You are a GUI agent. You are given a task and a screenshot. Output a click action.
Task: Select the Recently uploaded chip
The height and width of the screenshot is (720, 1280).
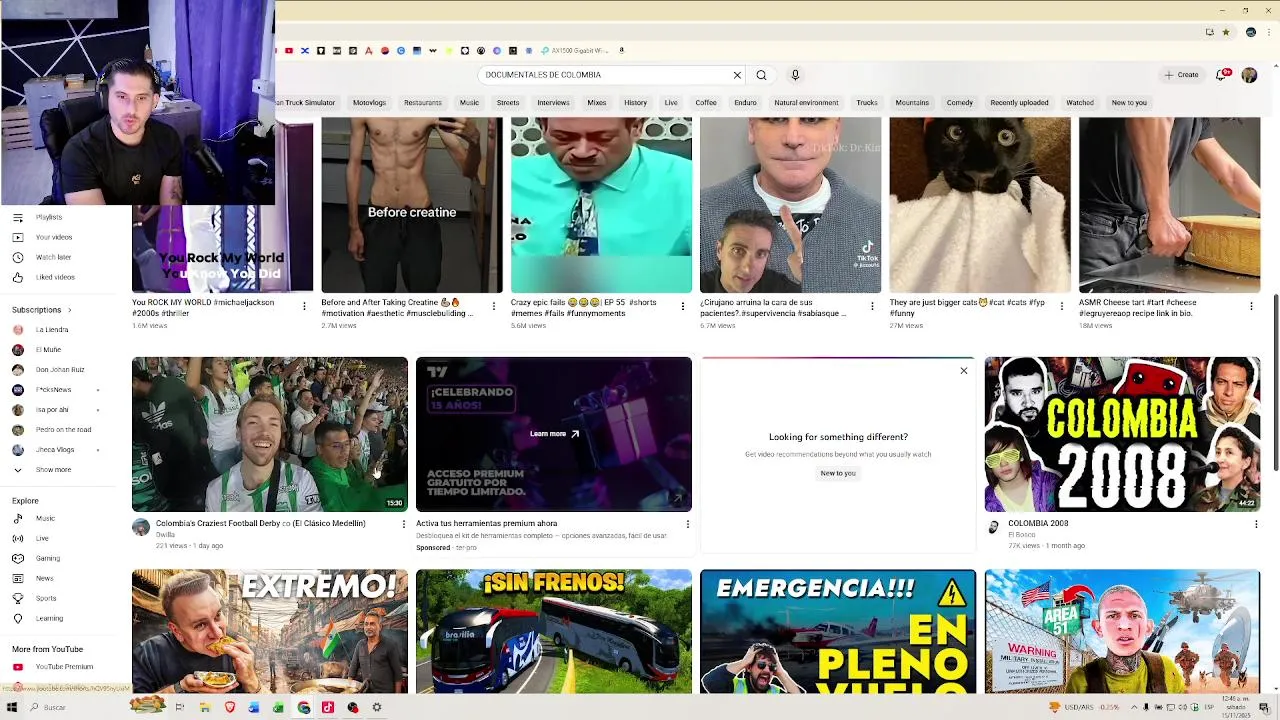1019,102
